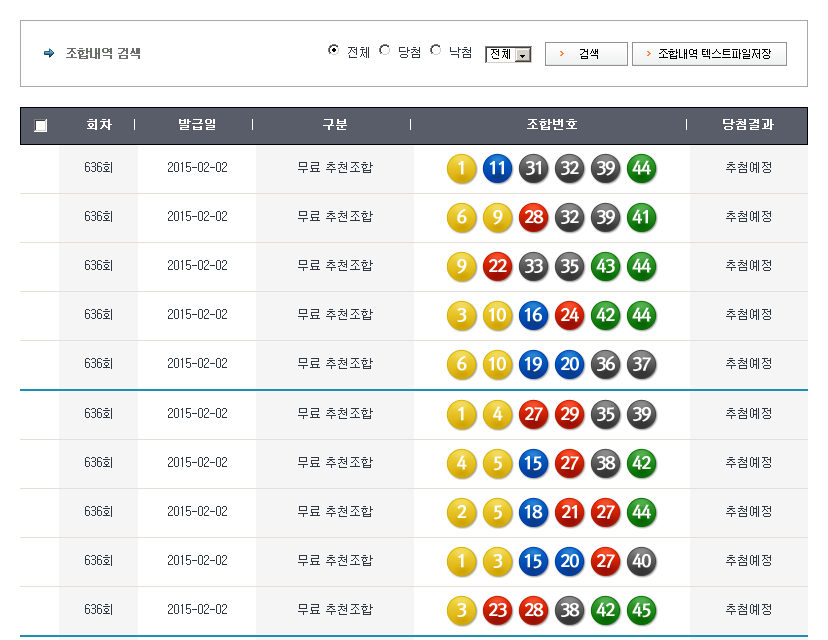
Task: Select the 전체 radio button
Action: click(x=334, y=51)
